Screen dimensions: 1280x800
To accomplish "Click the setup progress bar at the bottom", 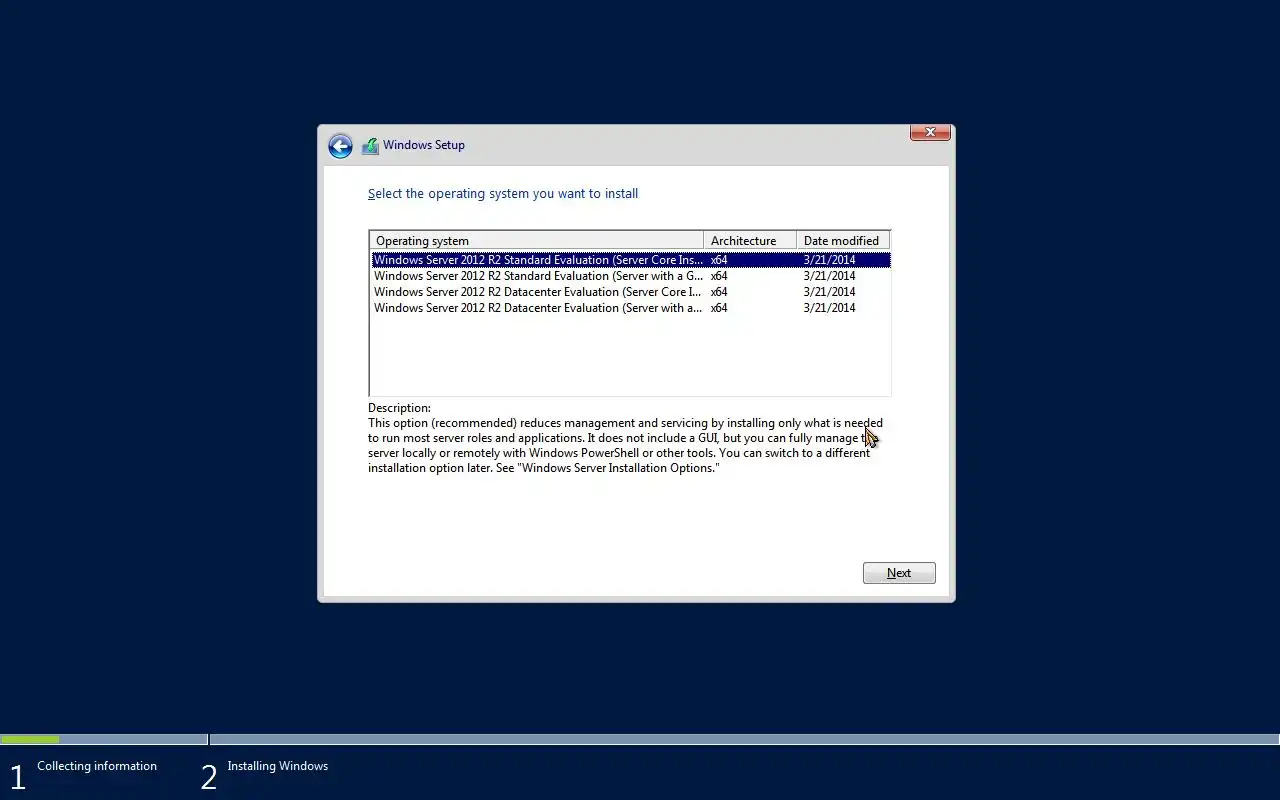I will click(640, 740).
